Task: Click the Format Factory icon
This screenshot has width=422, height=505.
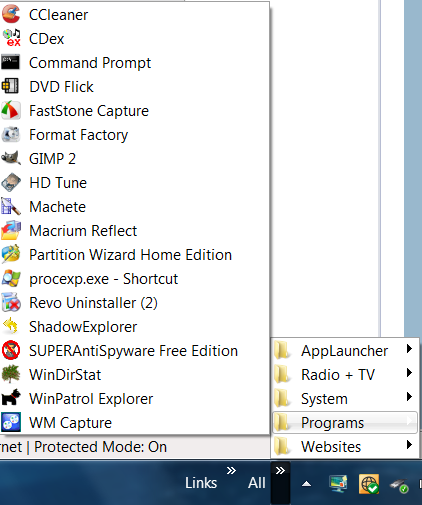Action: click(11, 135)
